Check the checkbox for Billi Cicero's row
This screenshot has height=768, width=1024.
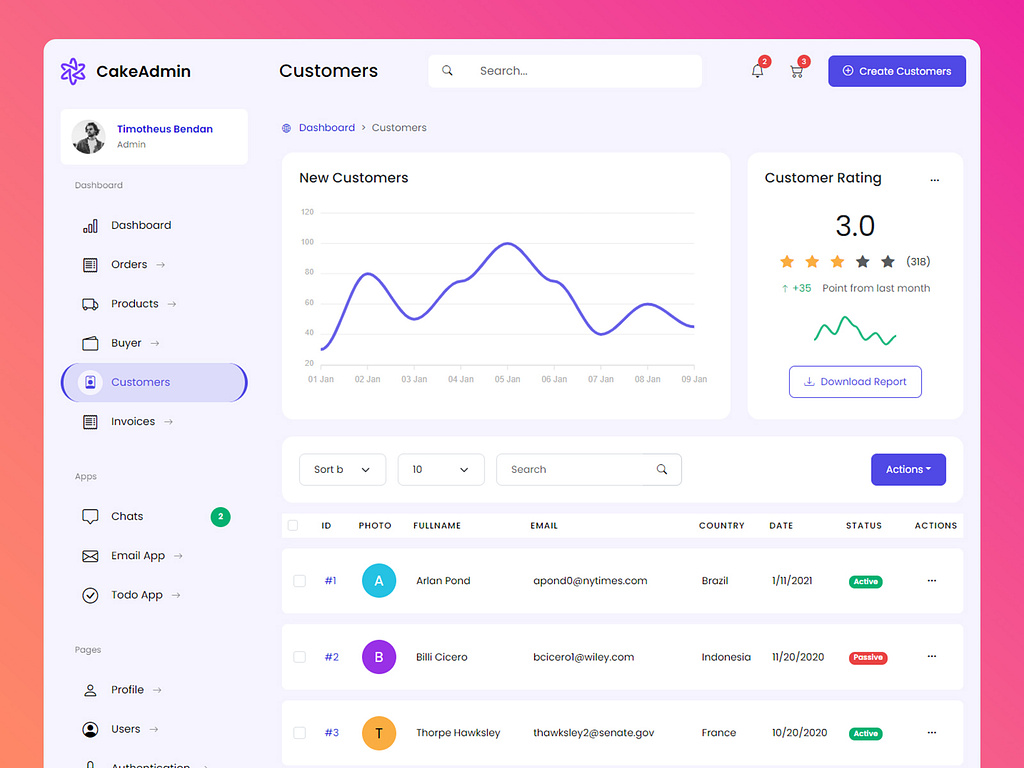[x=299, y=657]
